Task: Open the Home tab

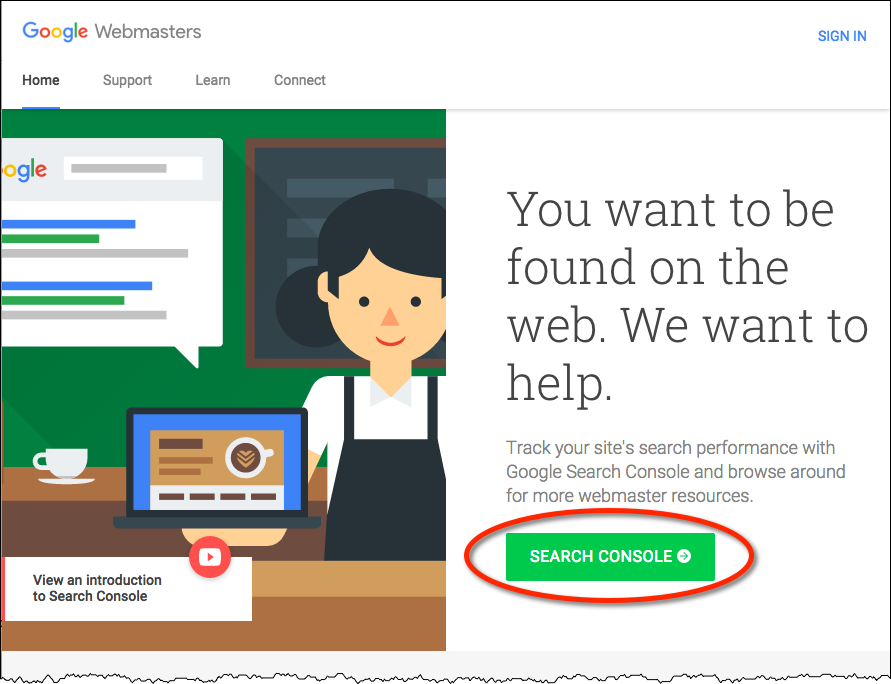Action: coord(41,80)
